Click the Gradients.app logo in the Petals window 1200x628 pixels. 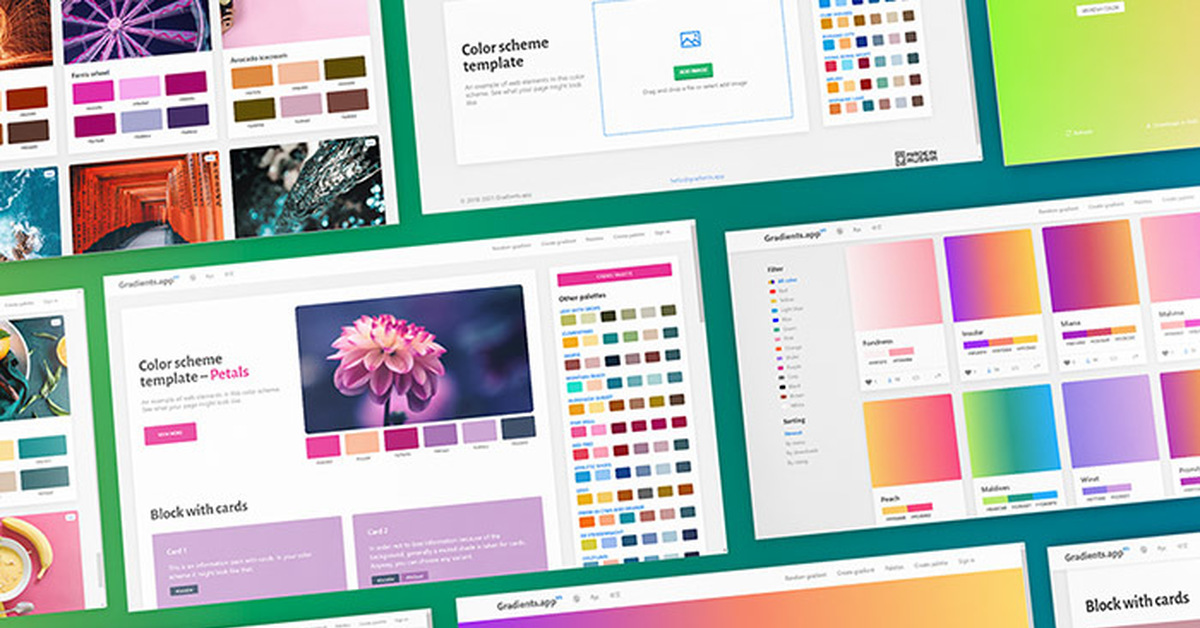pyautogui.click(x=147, y=282)
